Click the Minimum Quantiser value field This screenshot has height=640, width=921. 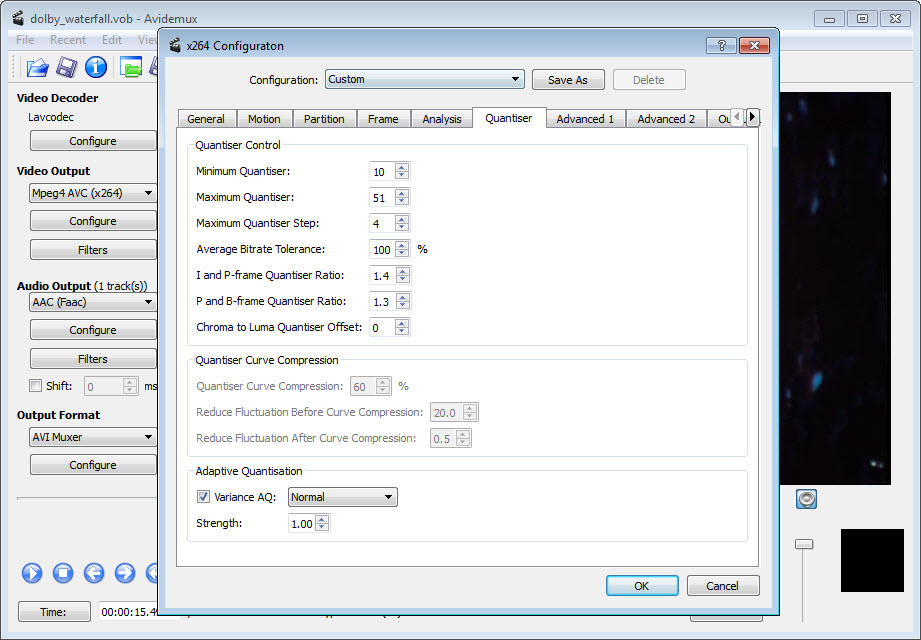382,171
